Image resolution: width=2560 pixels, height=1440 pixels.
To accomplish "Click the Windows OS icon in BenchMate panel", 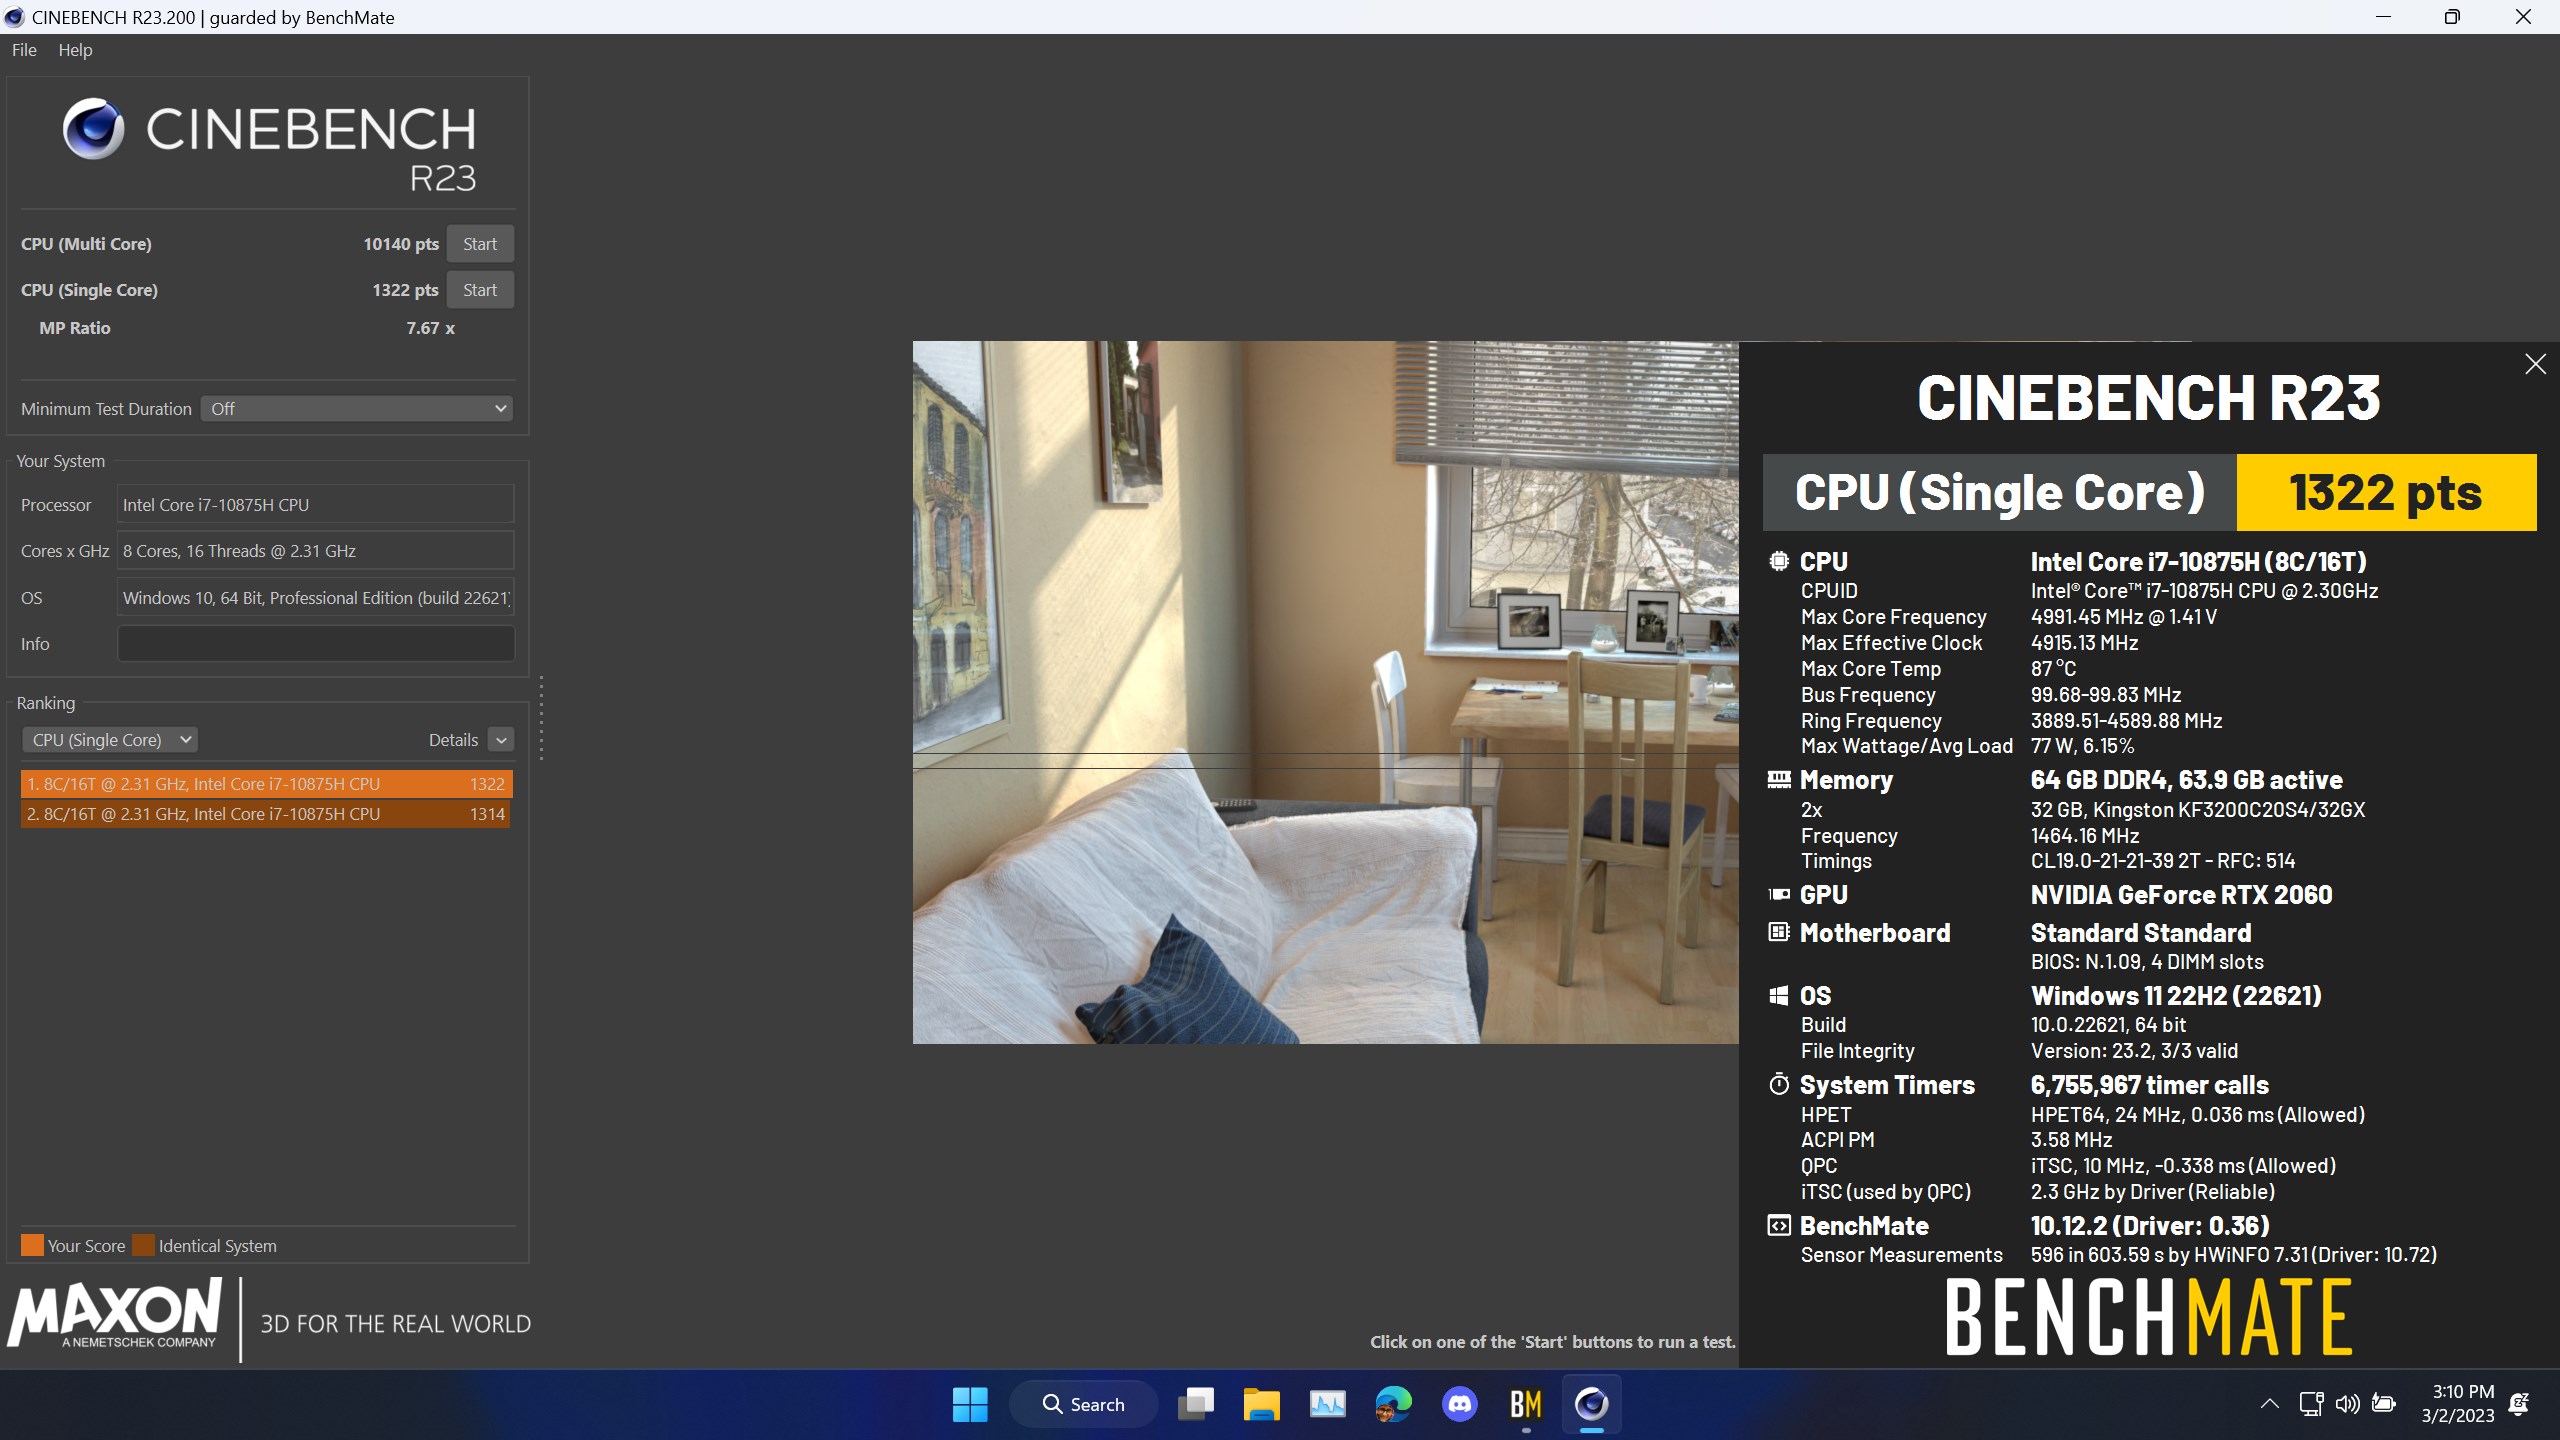I will pos(1779,996).
